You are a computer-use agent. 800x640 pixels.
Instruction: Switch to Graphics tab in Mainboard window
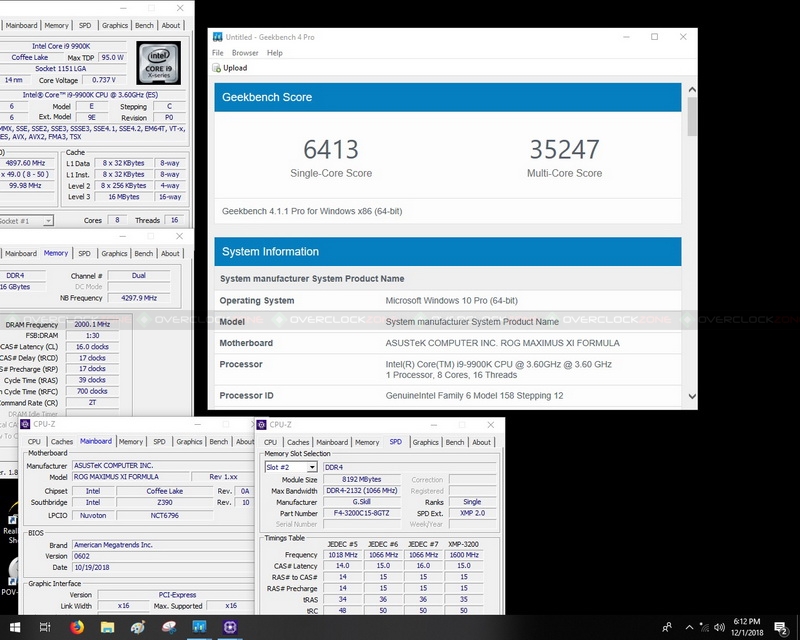(x=189, y=441)
